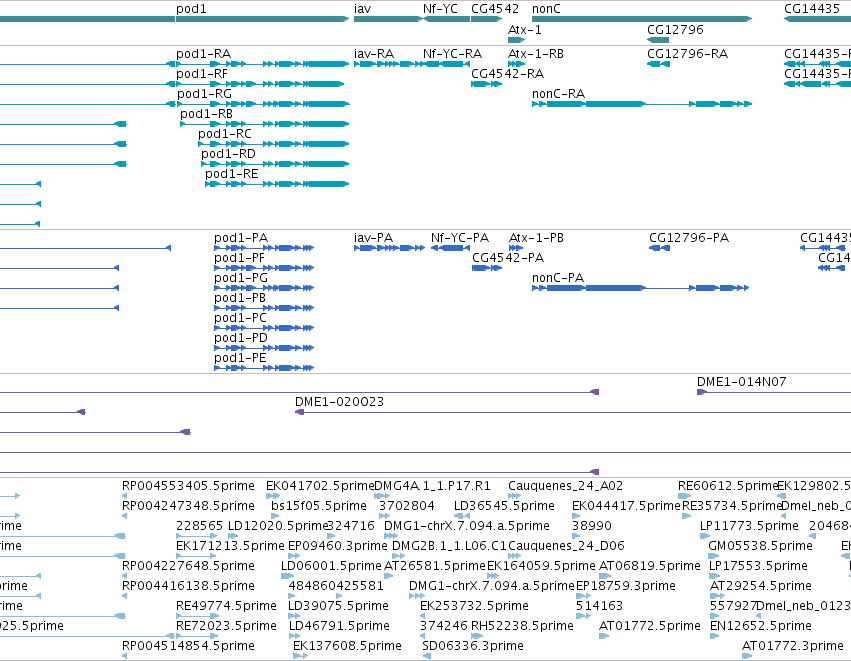Click the iav-PA protein label
851x661 pixels.
click(373, 238)
